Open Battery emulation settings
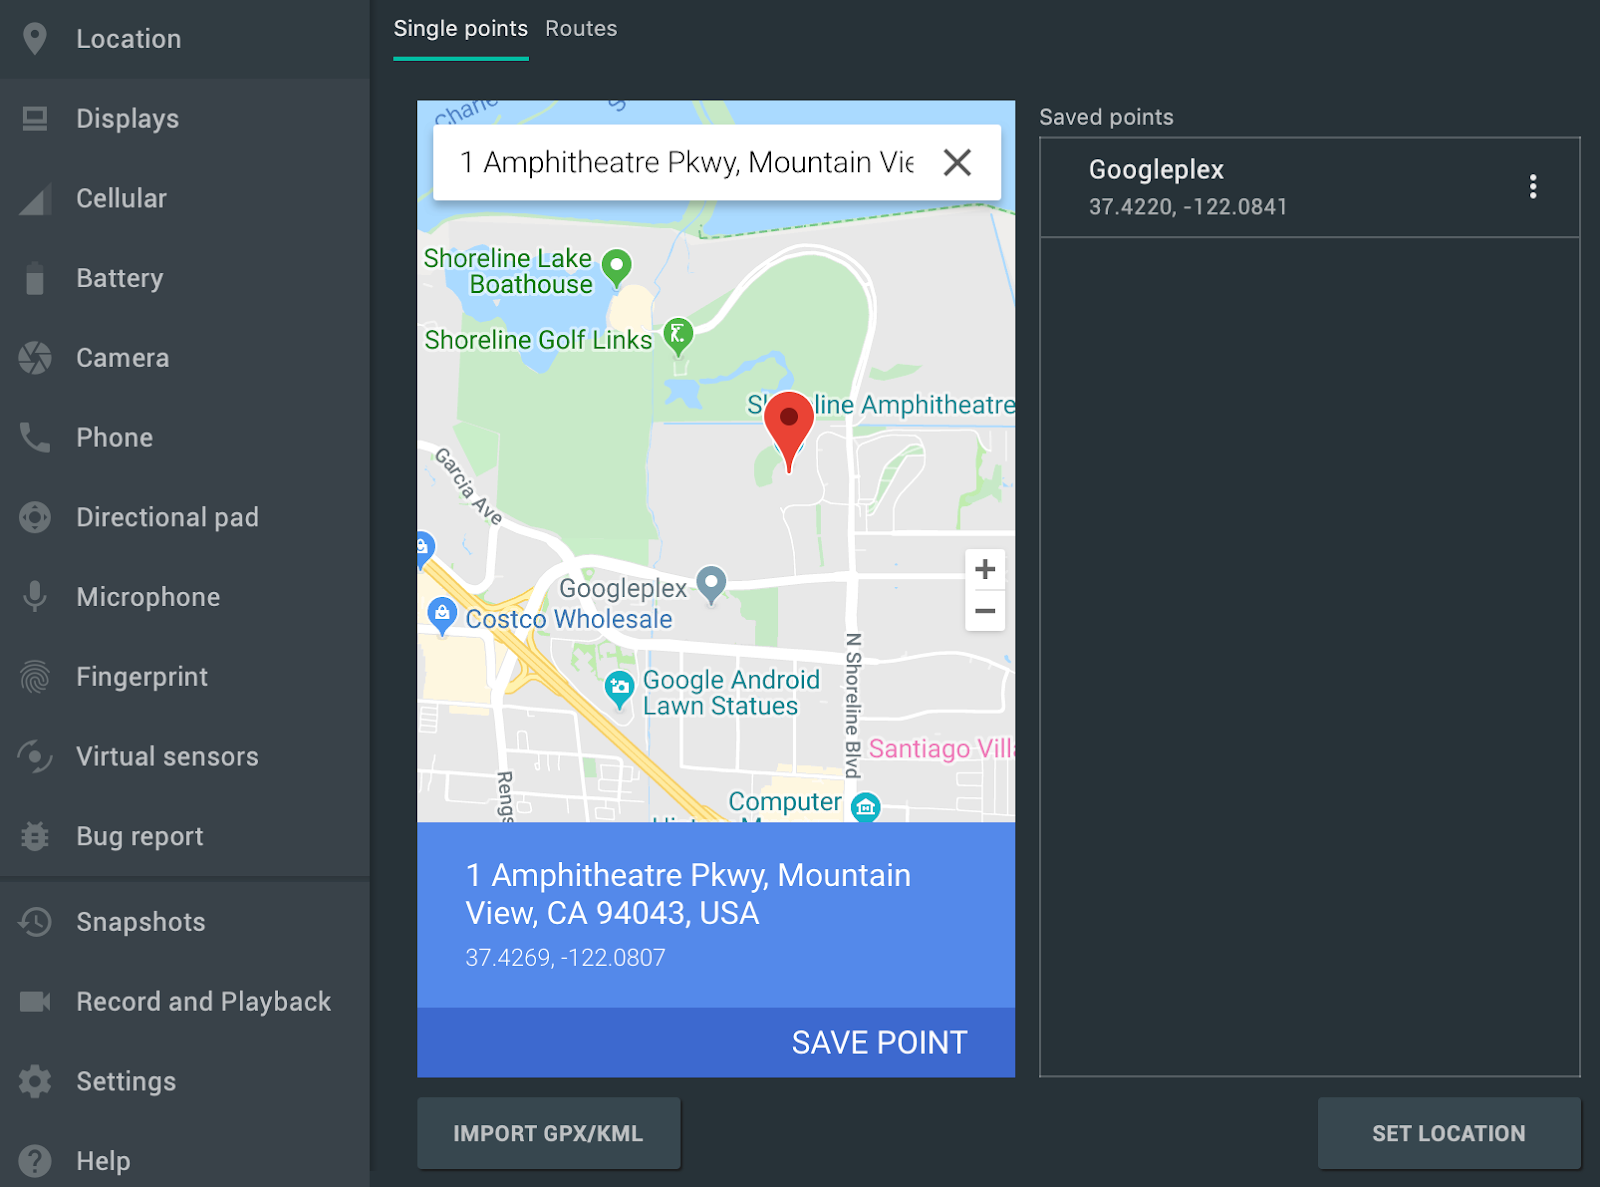1600x1187 pixels. 119,278
